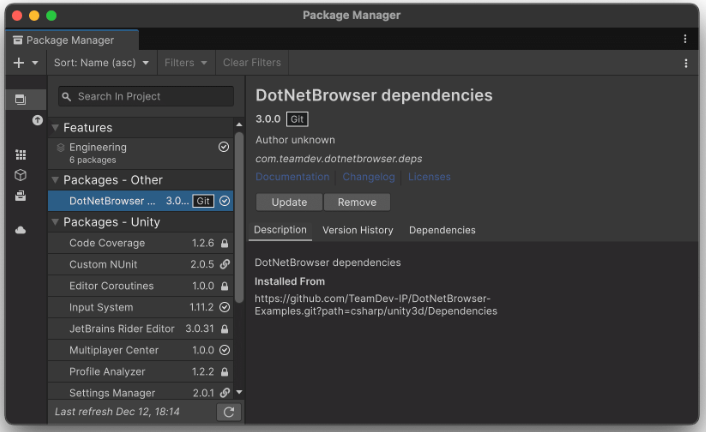Click the Settings Manager link icon
The width and height of the screenshot is (706, 432).
[225, 393]
